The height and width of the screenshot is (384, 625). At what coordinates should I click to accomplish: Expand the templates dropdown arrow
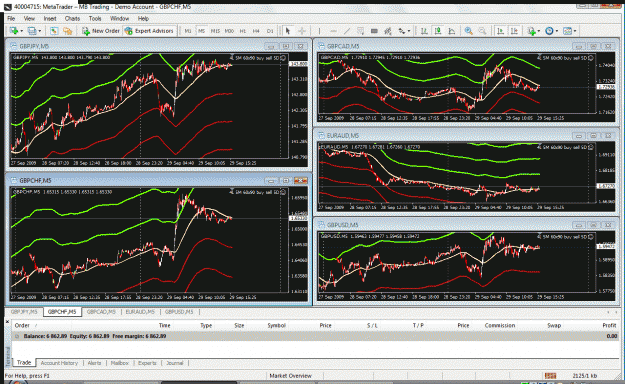pos(574,31)
